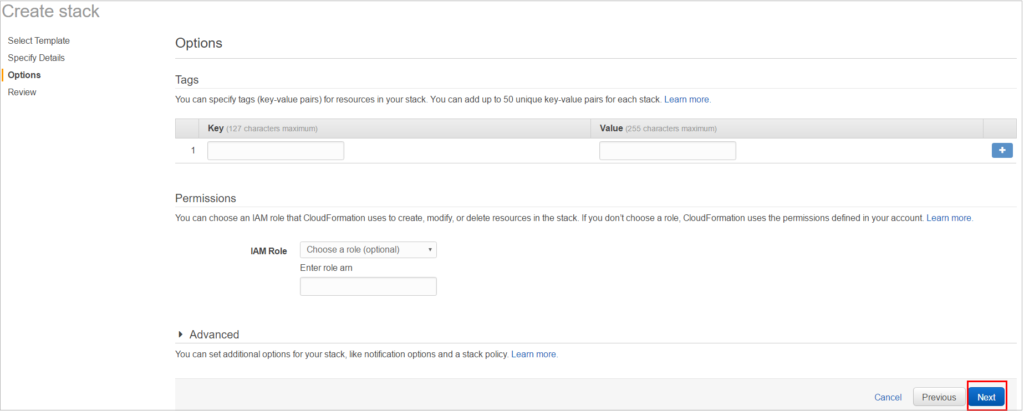Open Learn more link under Advanced

[534, 354]
